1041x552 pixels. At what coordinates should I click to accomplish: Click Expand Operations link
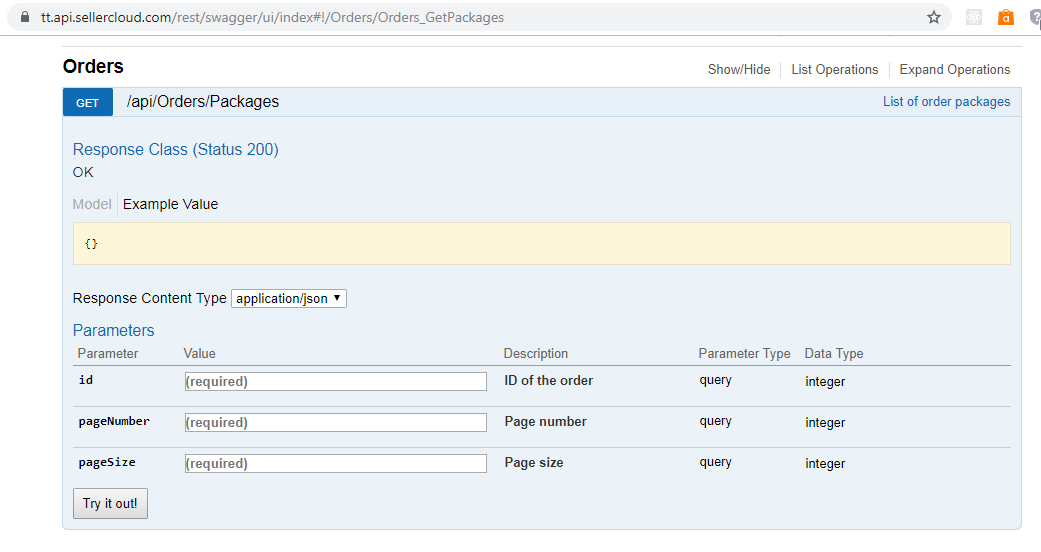tap(955, 70)
